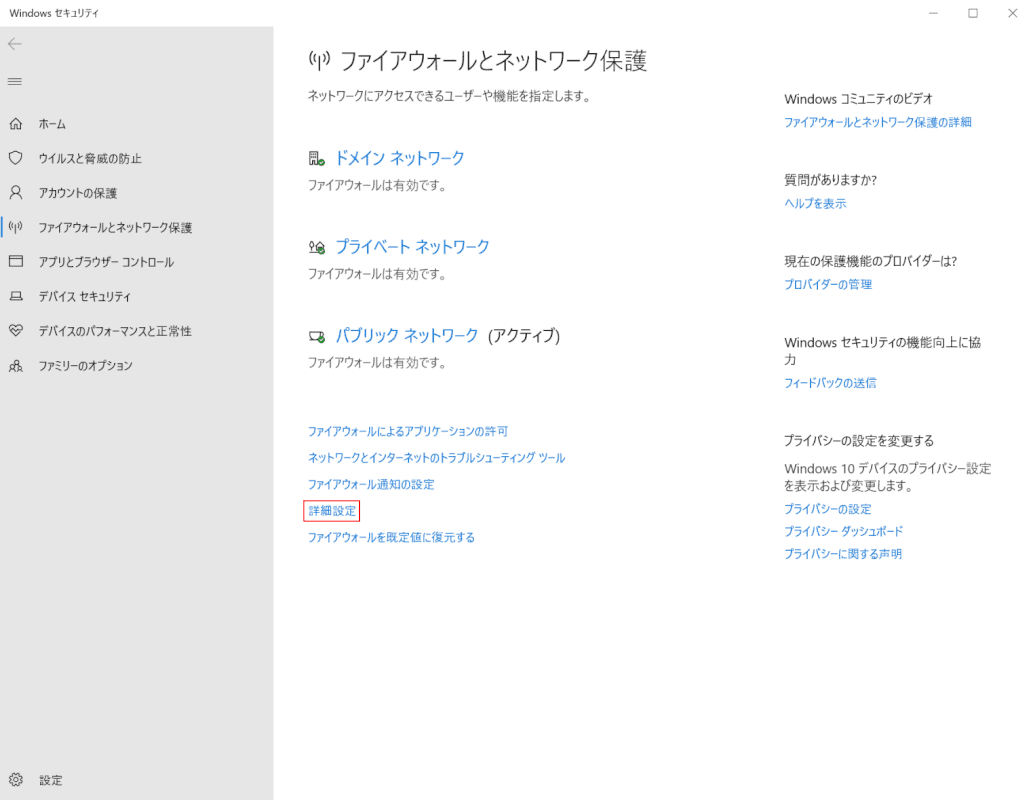This screenshot has width=1031, height=800.
Task: Open the ドメイン ネットワーク link
Action: coord(400,158)
